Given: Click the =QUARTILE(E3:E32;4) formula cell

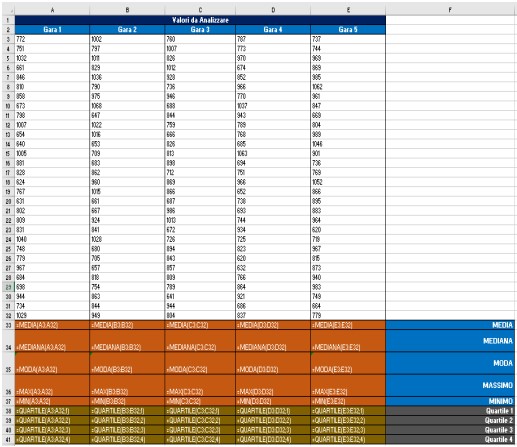Looking at the screenshot, I should [x=348, y=439].
